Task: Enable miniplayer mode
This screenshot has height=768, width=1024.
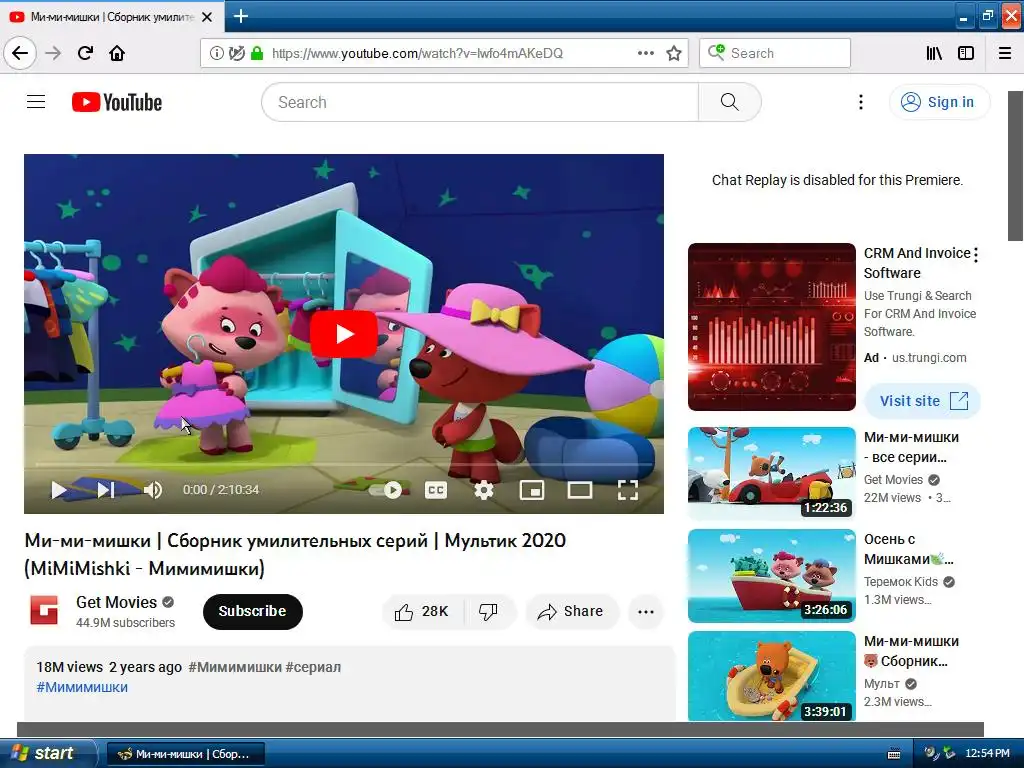Action: (532, 489)
